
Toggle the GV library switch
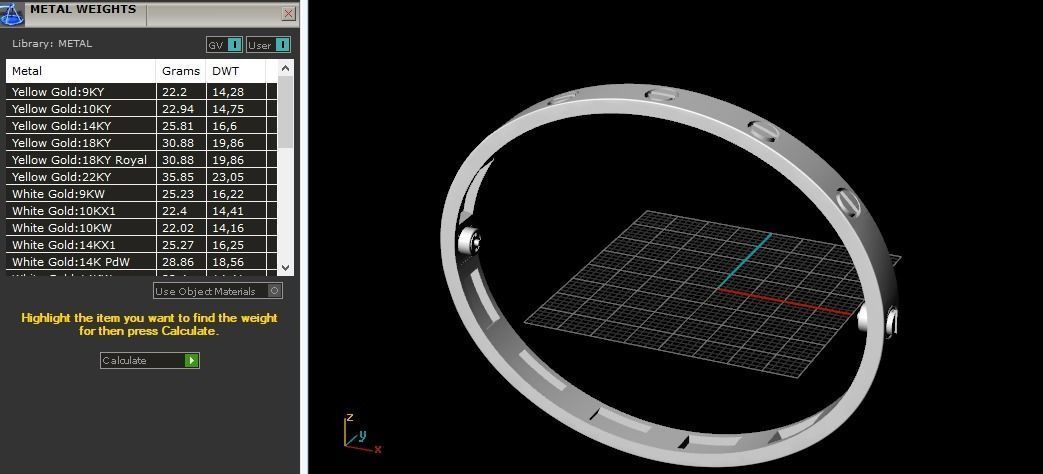pos(224,45)
